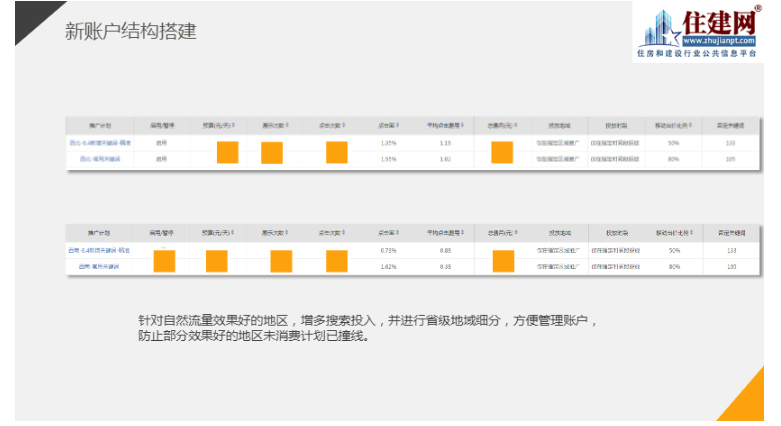Click 启用/暂停 header in bottom table
Image resolution: width=781 pixels, height=426 pixels.
[161, 233]
